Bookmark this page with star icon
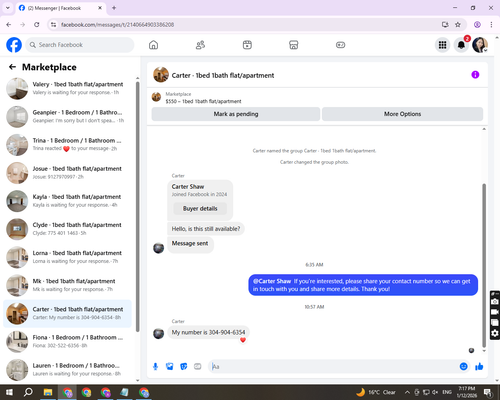Viewport: 500px width, 400px height. 458,25
